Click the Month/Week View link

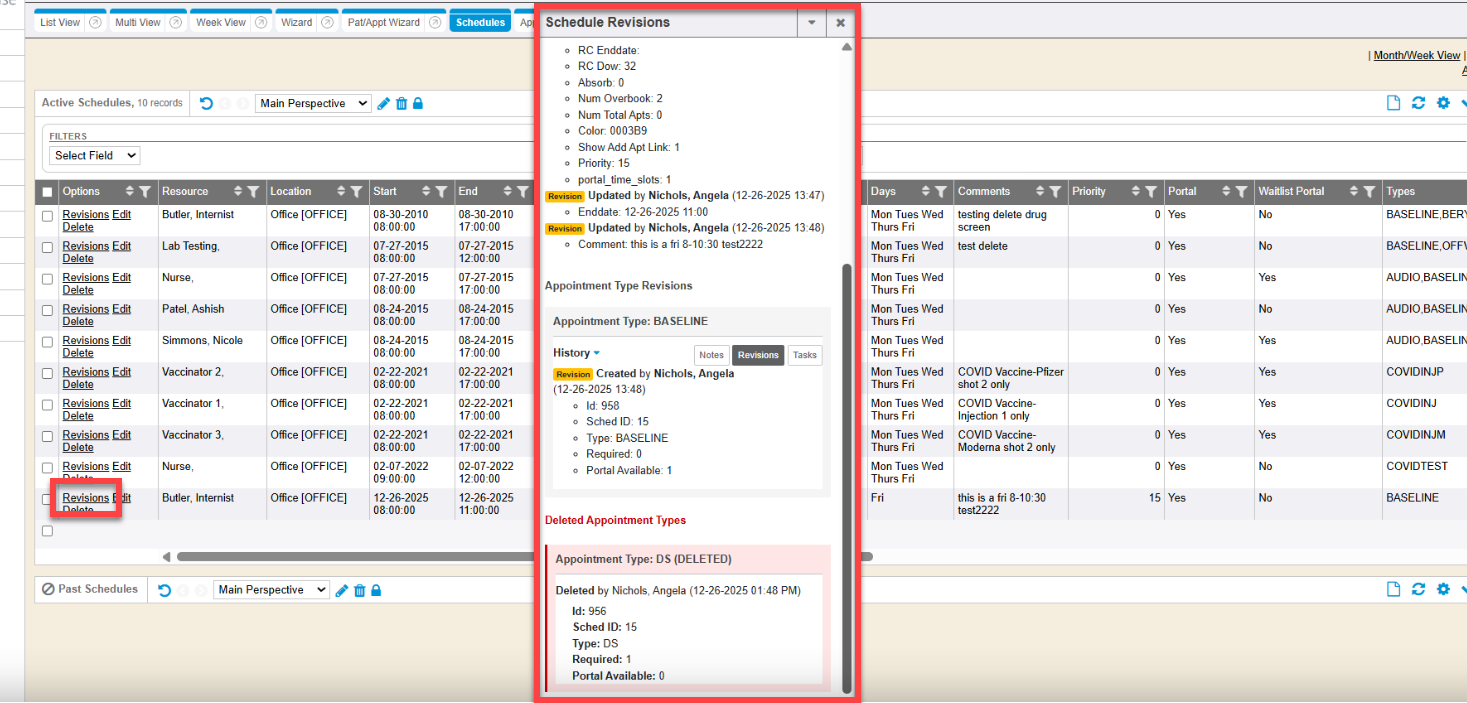coord(1416,55)
